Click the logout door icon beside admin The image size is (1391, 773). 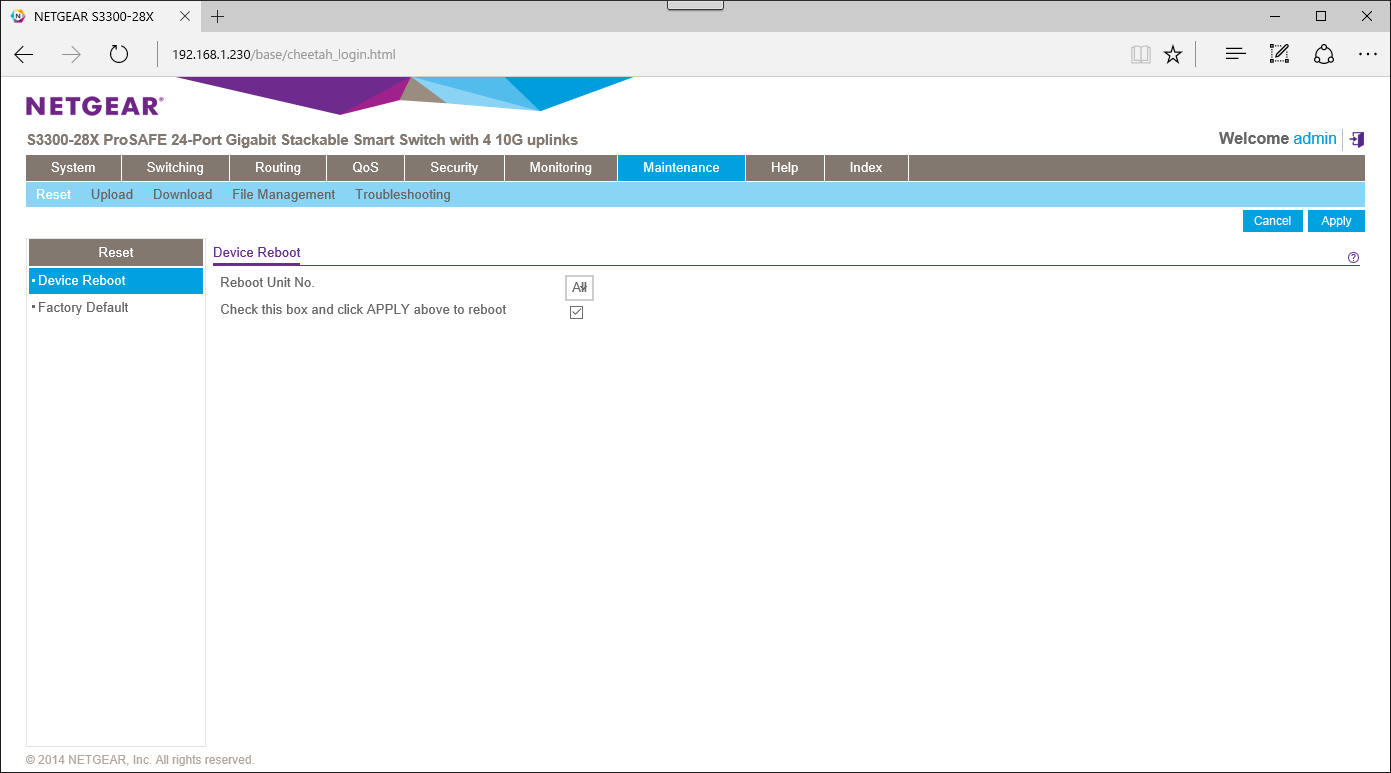[x=1357, y=139]
